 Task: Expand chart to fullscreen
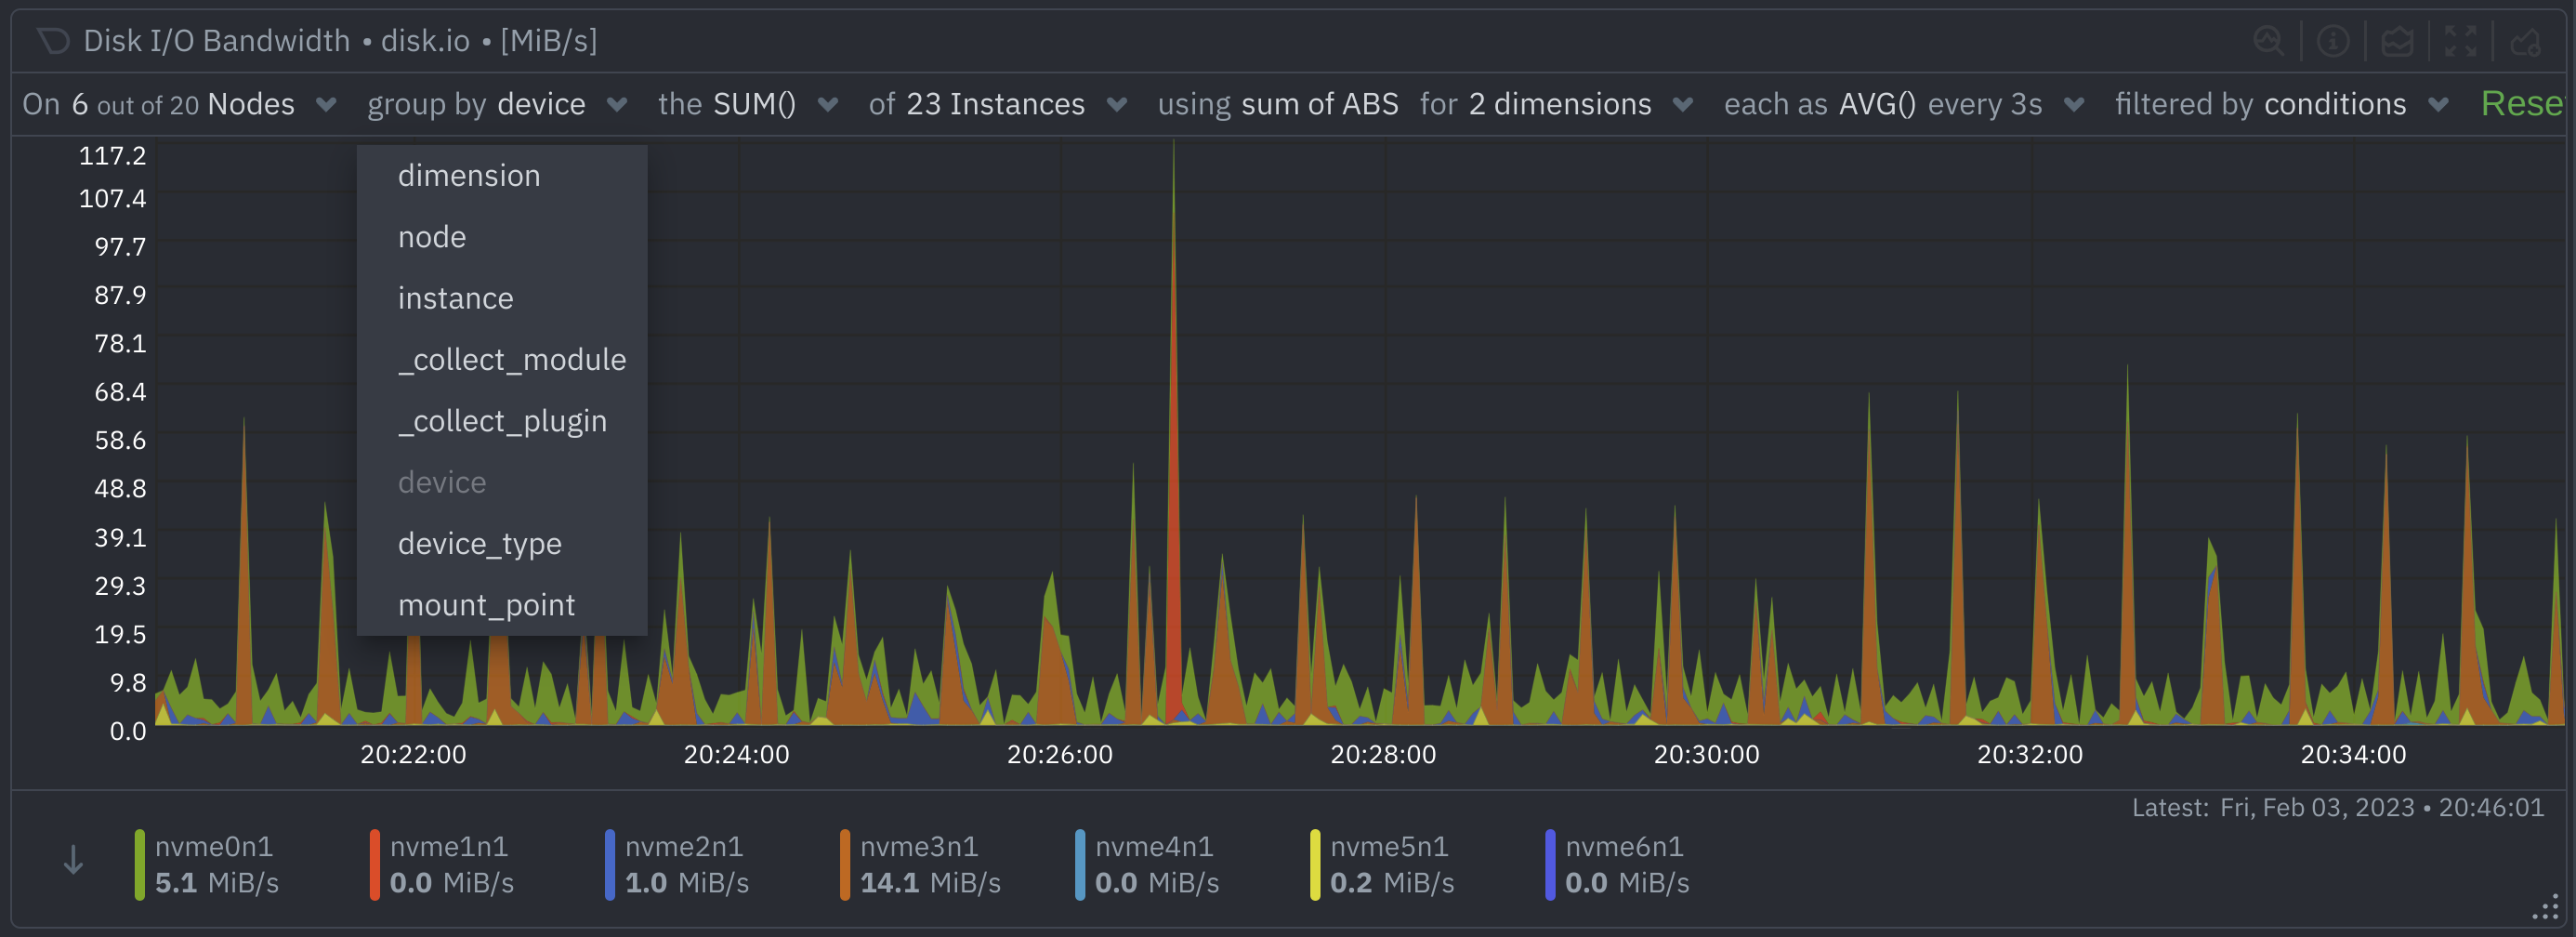[x=2460, y=41]
